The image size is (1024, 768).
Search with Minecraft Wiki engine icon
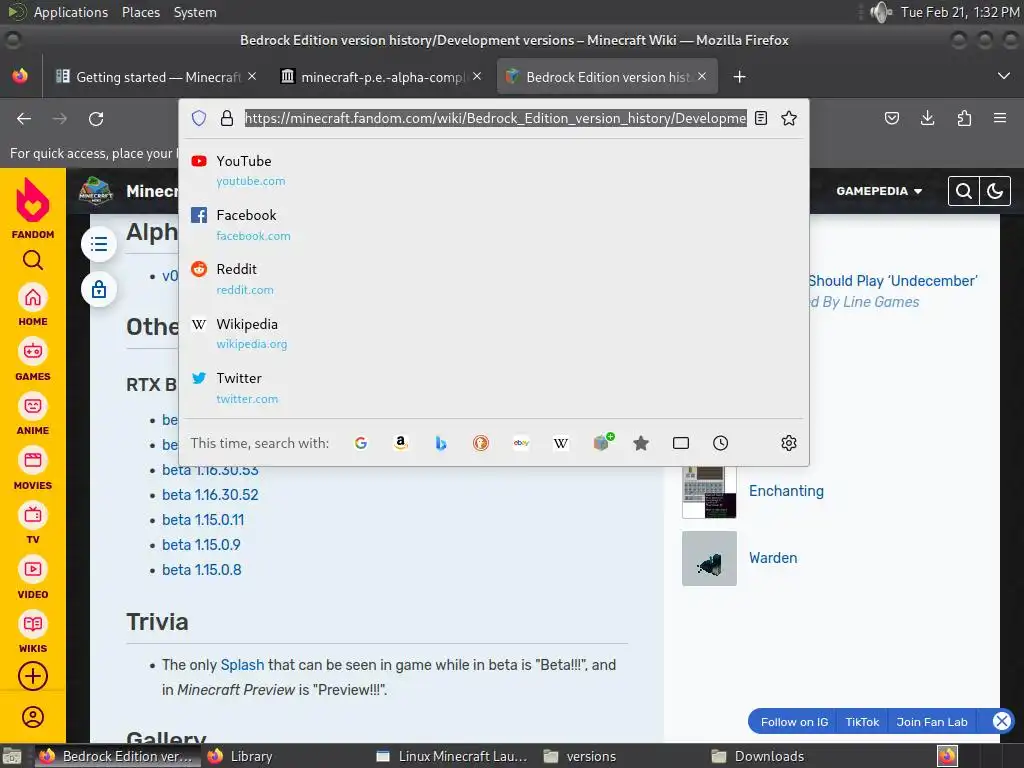coord(602,442)
